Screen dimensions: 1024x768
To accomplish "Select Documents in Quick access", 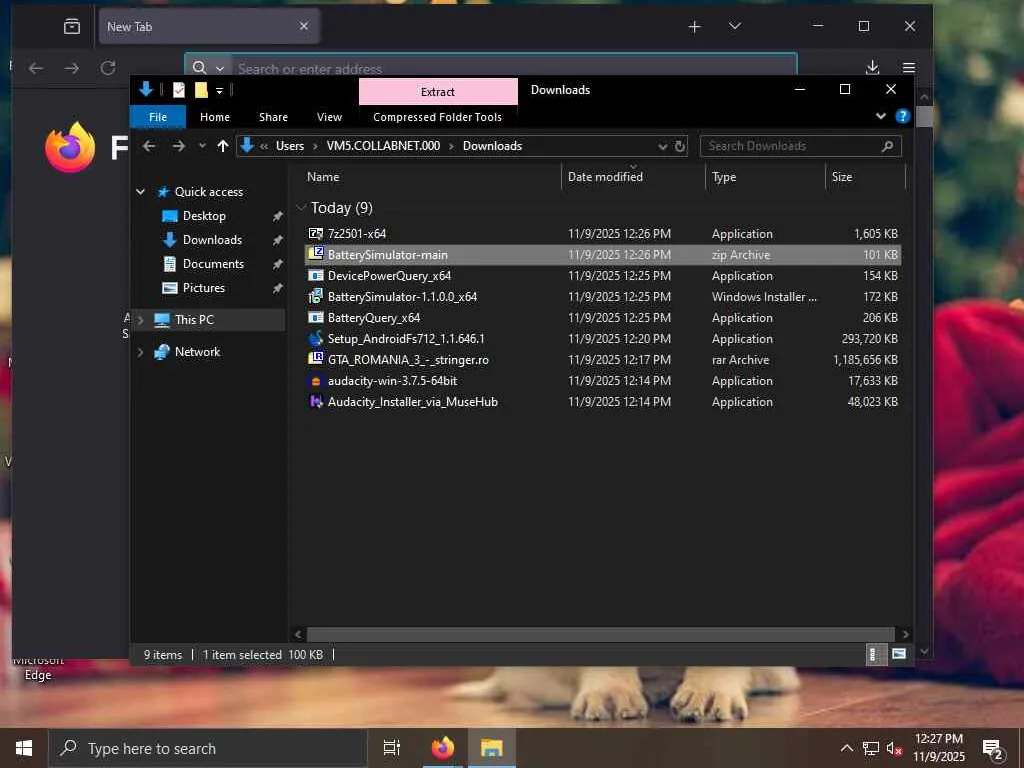I will pos(213,264).
